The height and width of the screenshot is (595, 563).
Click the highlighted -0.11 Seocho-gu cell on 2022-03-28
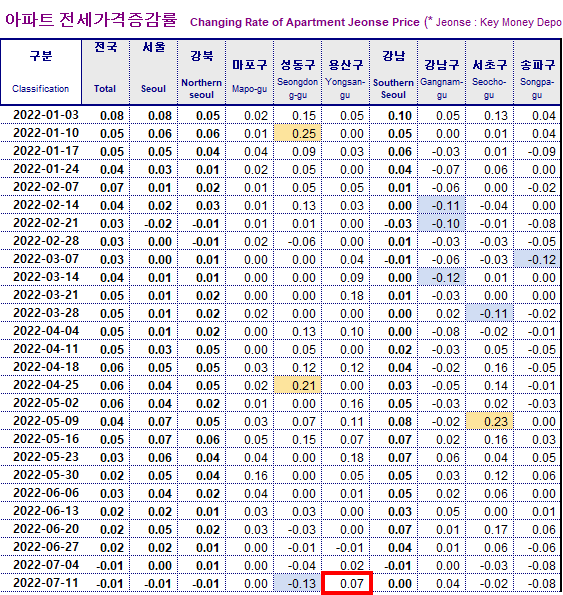point(490,313)
